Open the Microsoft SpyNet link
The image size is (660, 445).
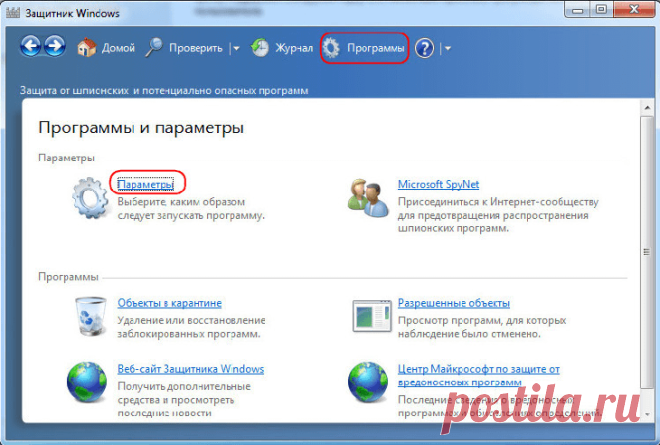pyautogui.click(x=438, y=184)
